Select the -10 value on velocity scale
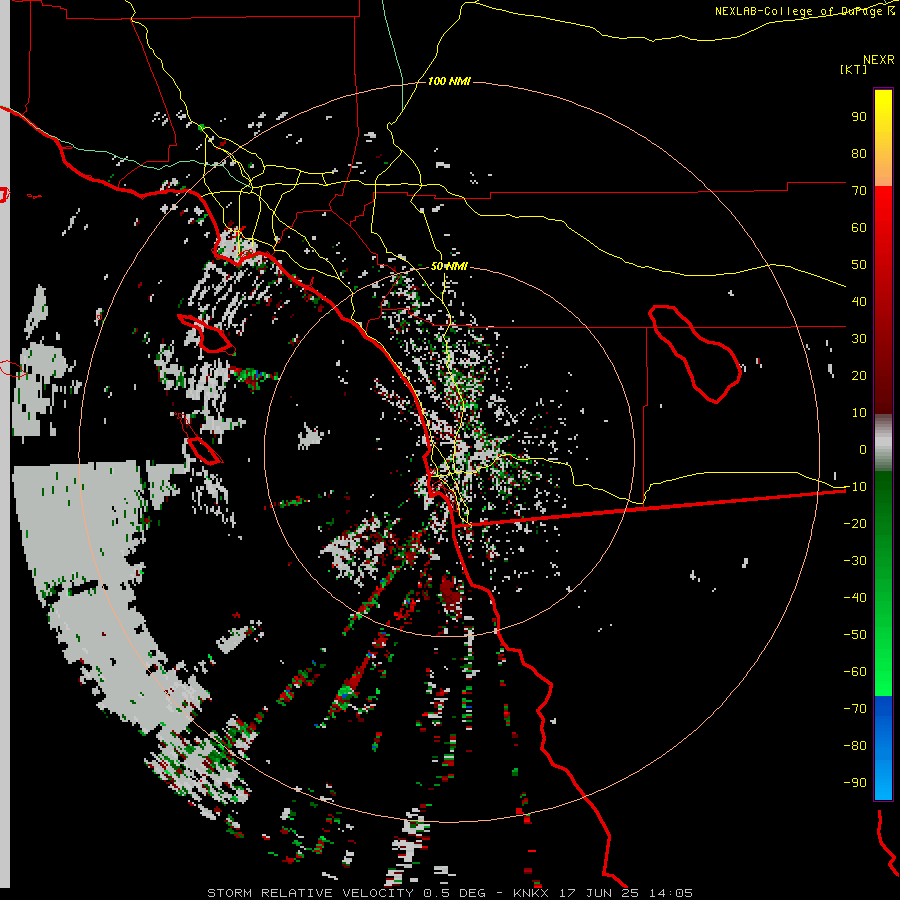 (x=855, y=487)
